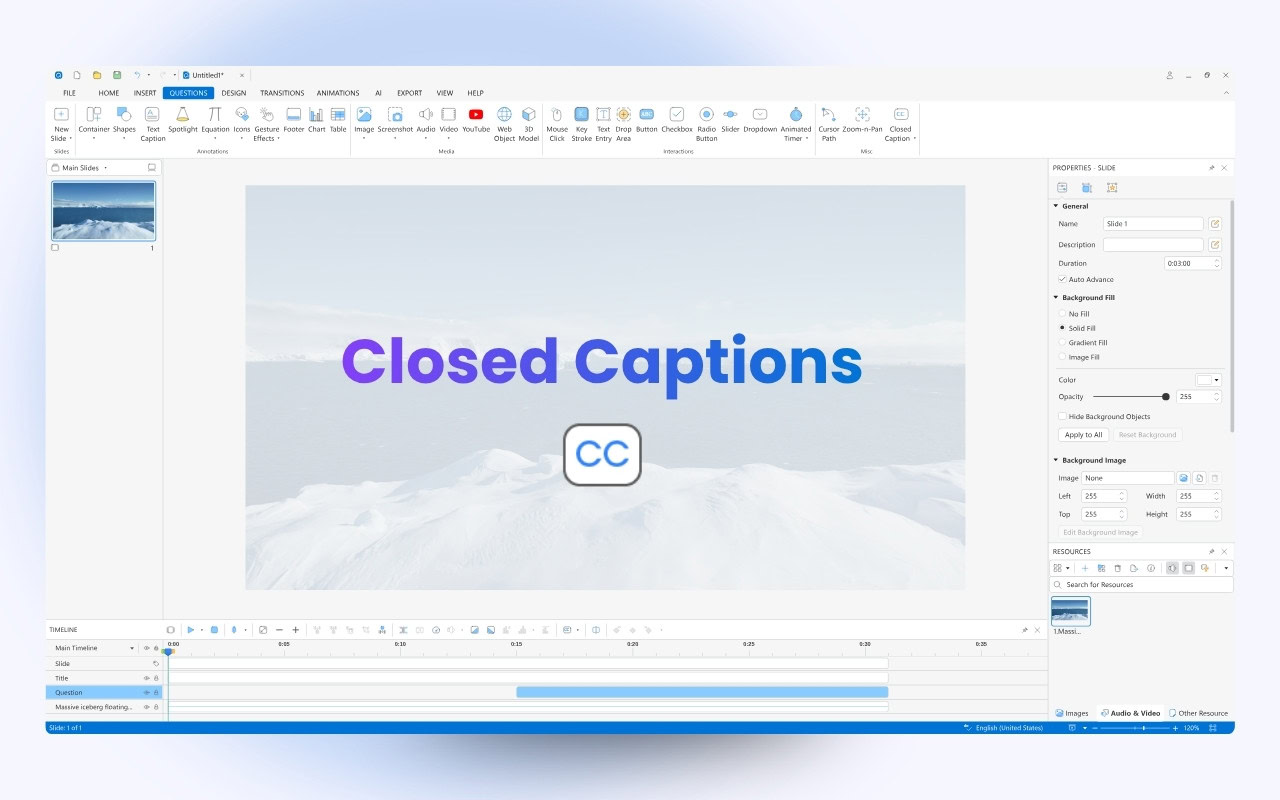
Task: Choose Gradient Fill for the background
Action: click(x=1062, y=343)
